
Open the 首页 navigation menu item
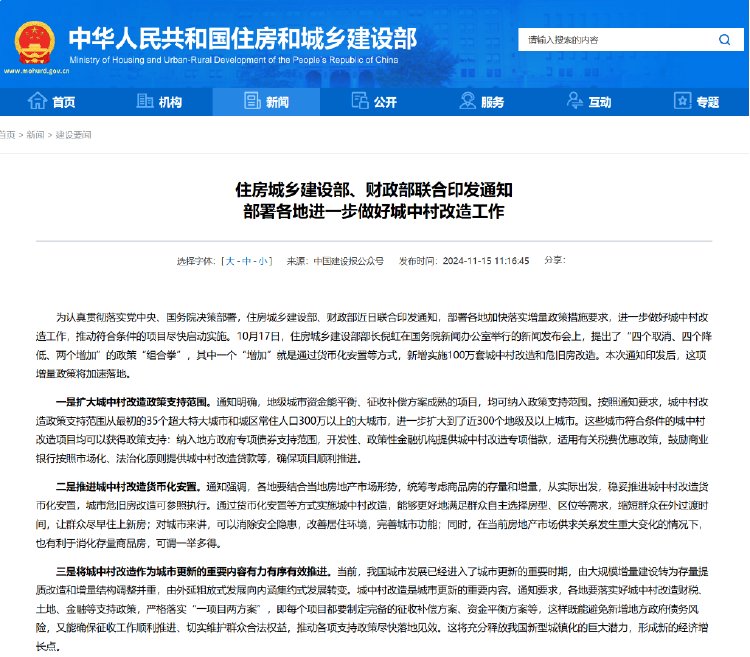pos(52,101)
